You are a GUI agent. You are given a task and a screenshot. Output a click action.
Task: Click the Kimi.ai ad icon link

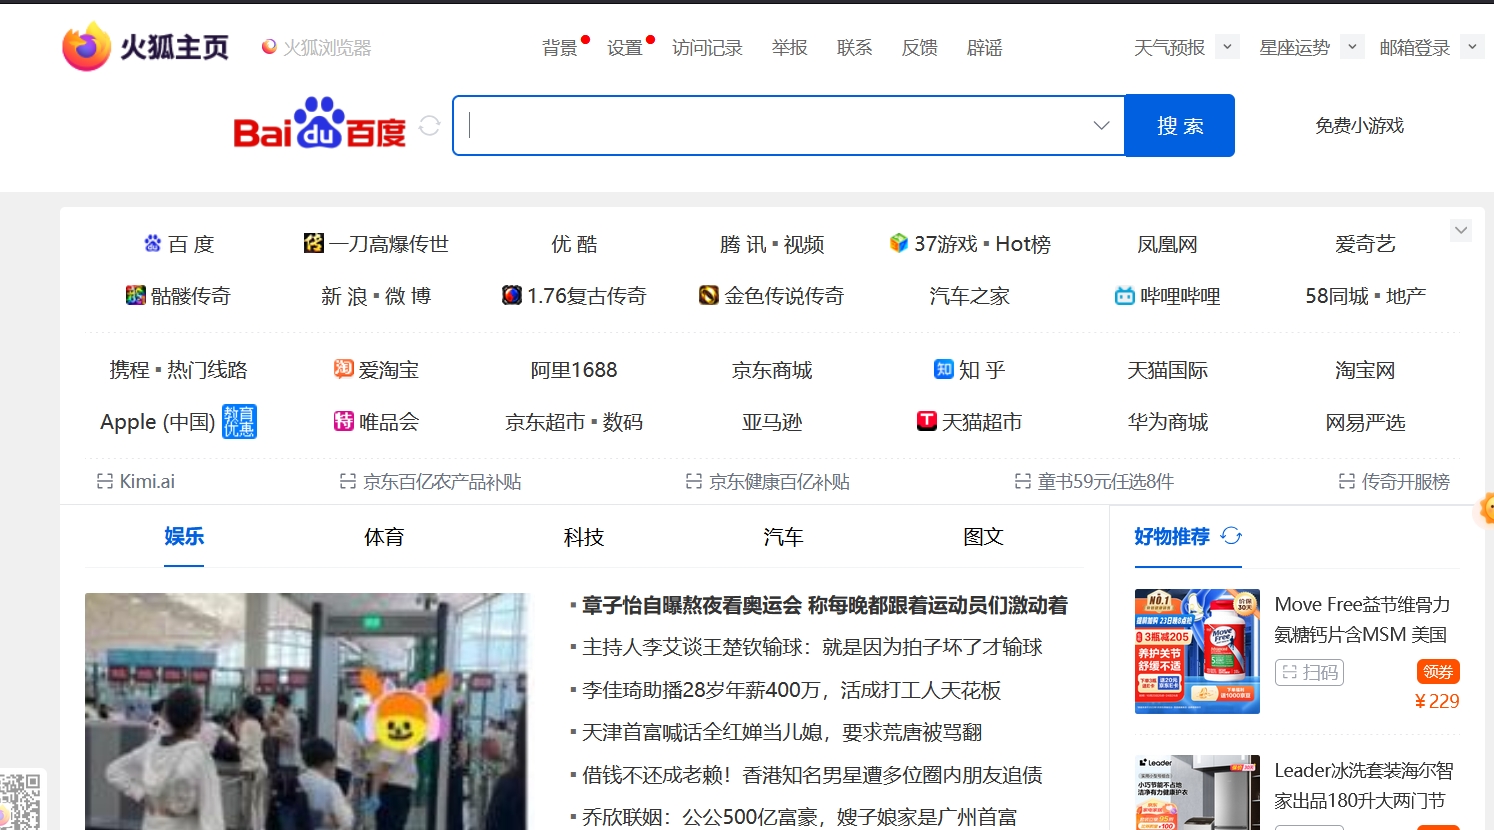tap(135, 481)
